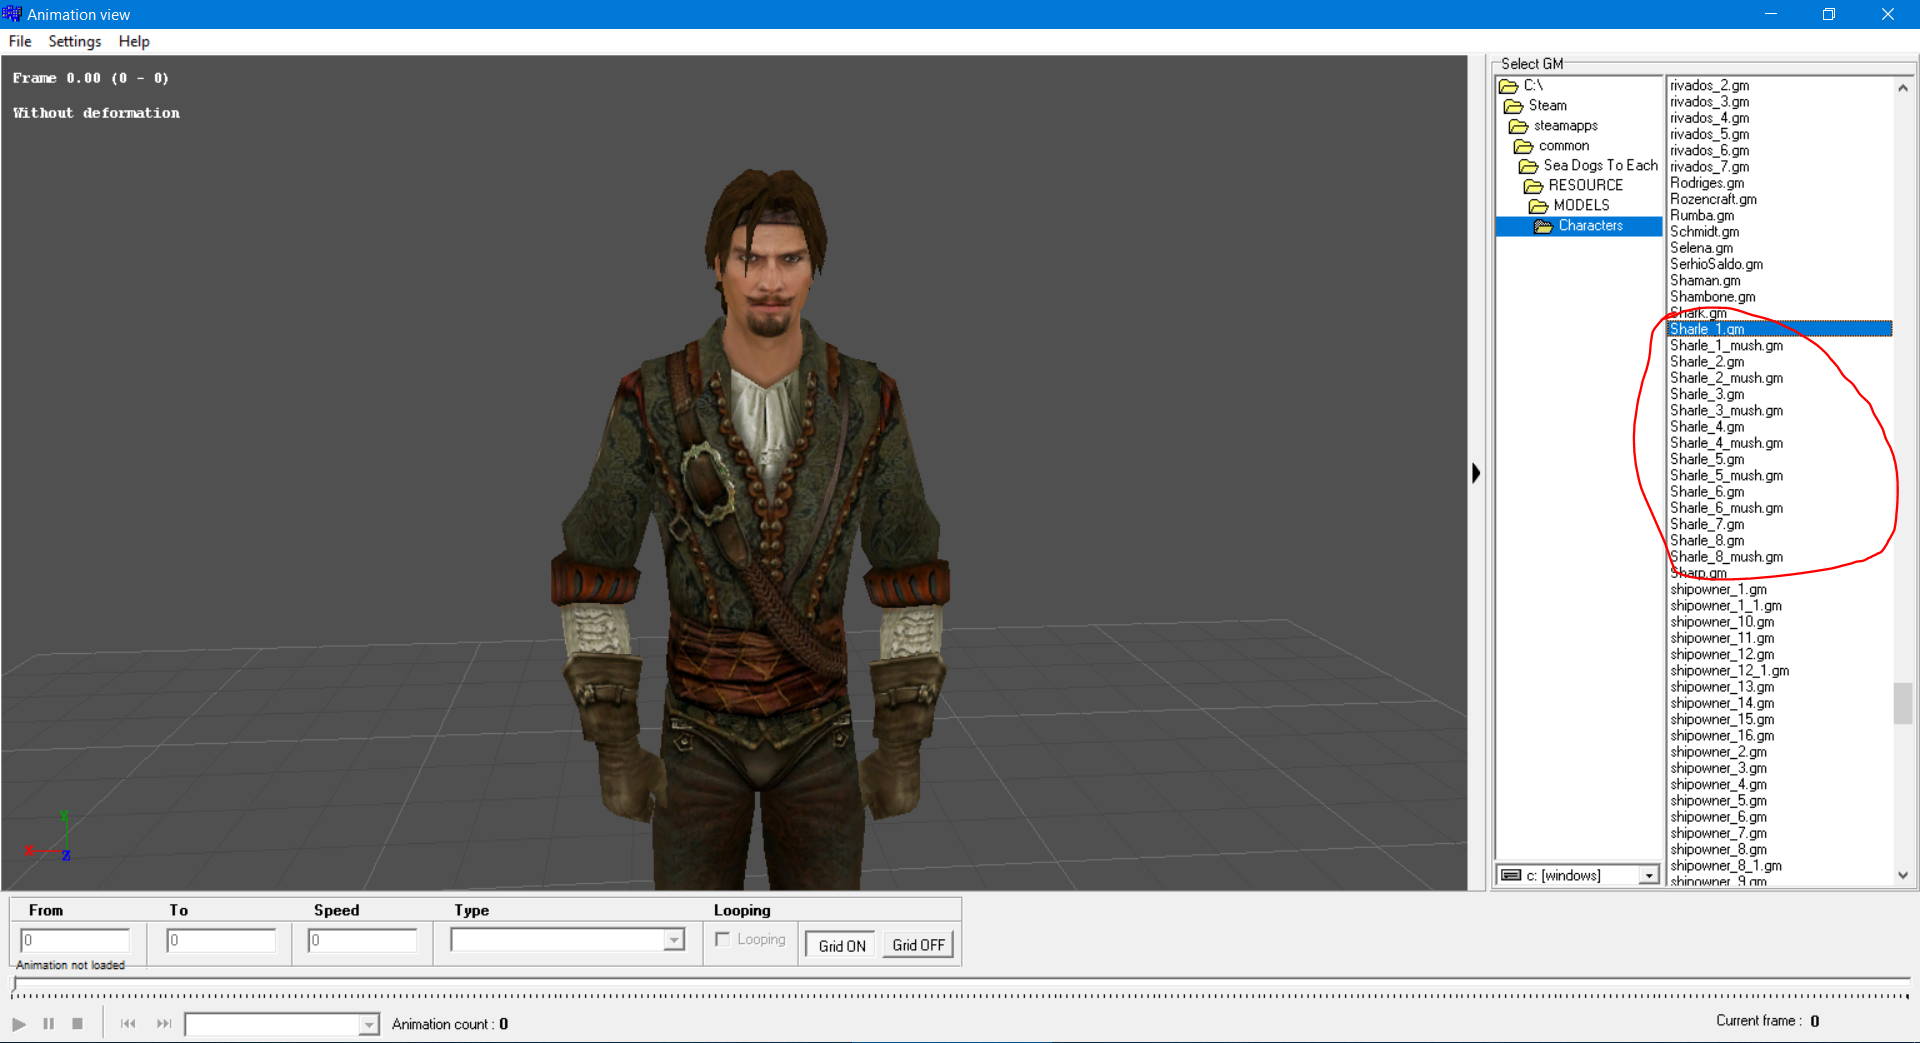Click the From input field

pyautogui.click(x=75, y=940)
